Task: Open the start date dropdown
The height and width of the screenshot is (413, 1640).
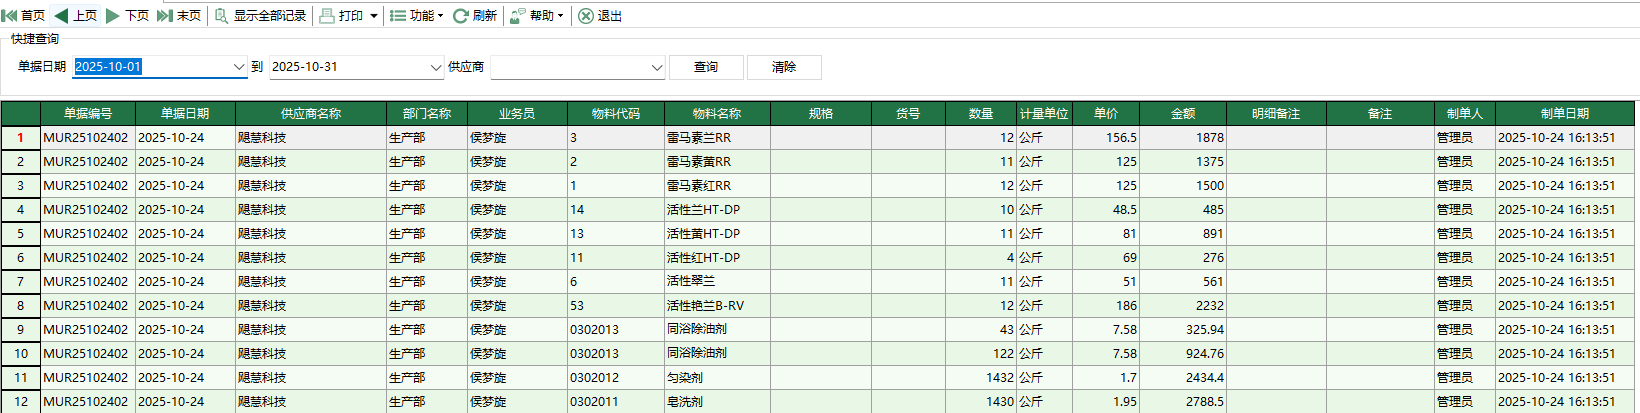Action: pos(239,67)
